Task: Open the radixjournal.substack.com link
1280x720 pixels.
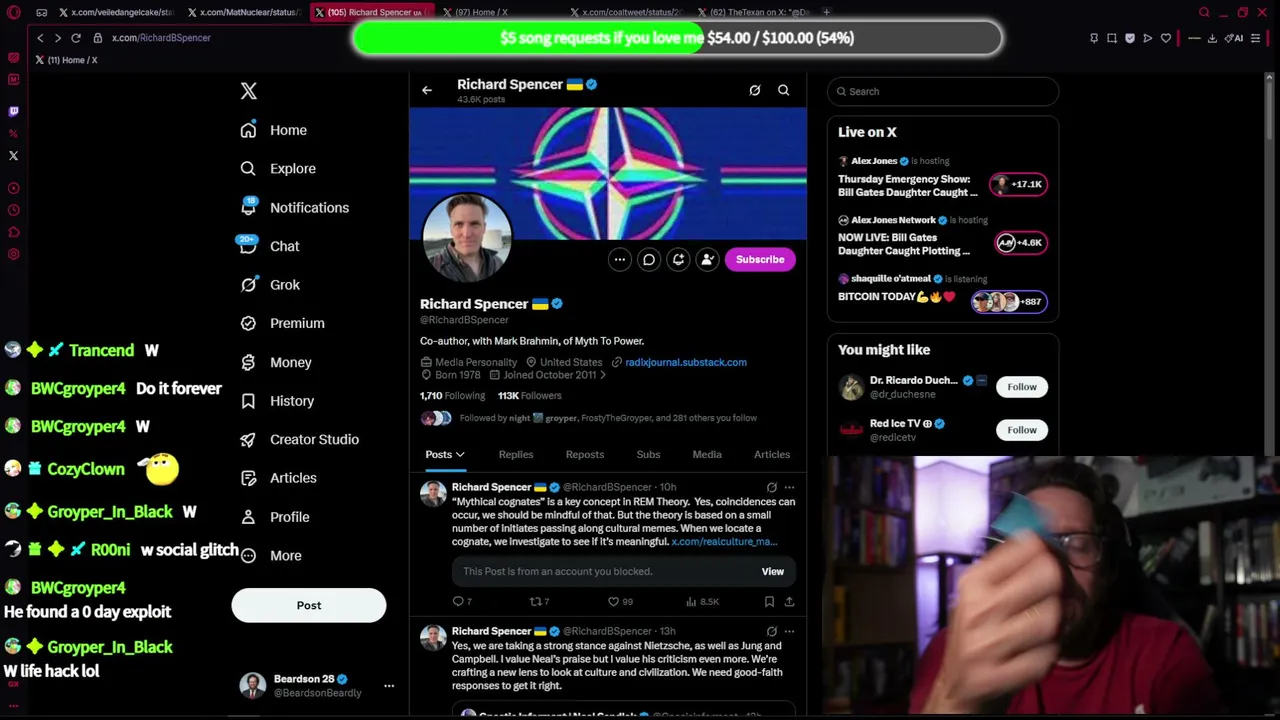Action: (x=686, y=362)
